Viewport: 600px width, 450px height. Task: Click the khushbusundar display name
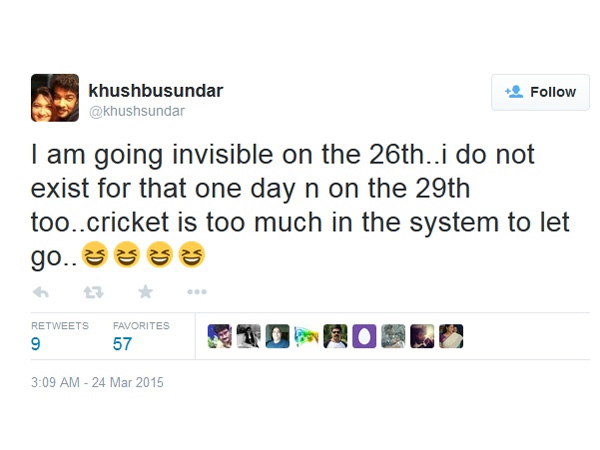click(x=156, y=91)
